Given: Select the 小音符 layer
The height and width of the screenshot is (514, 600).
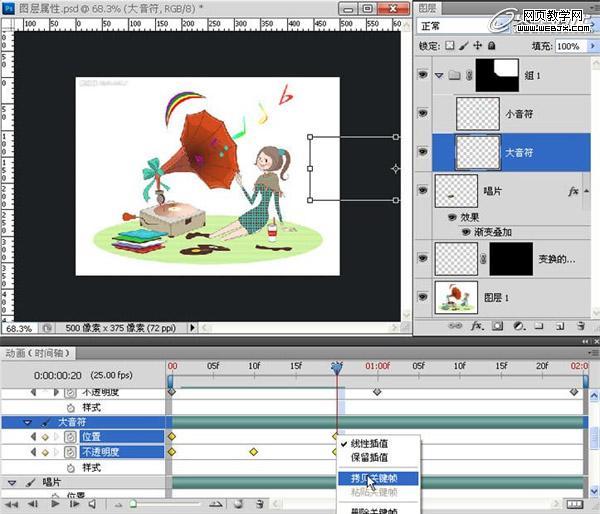Looking at the screenshot, I should 520,114.
